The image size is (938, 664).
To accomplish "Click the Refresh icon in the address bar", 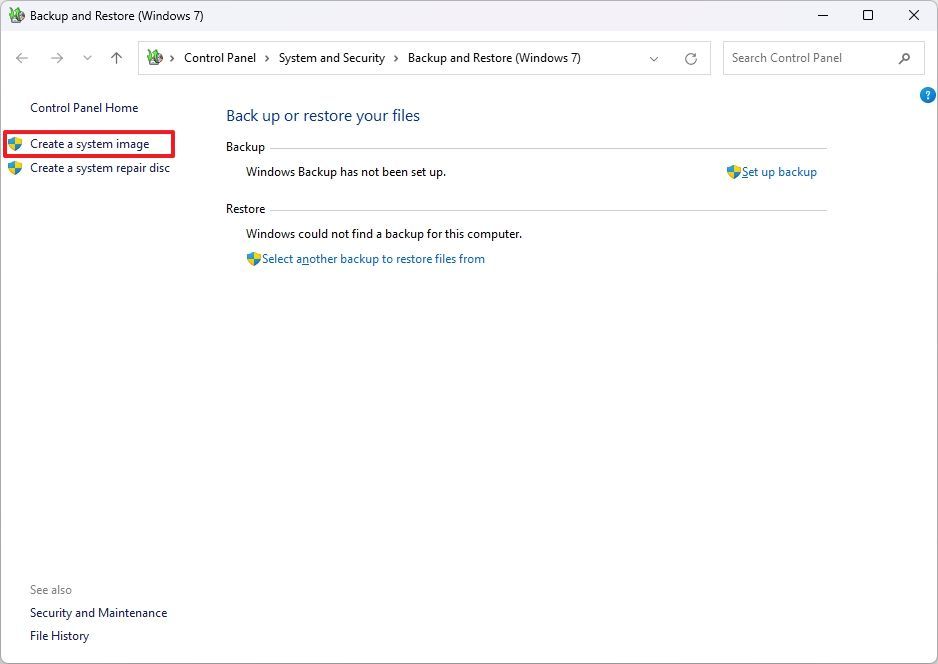I will (x=690, y=58).
